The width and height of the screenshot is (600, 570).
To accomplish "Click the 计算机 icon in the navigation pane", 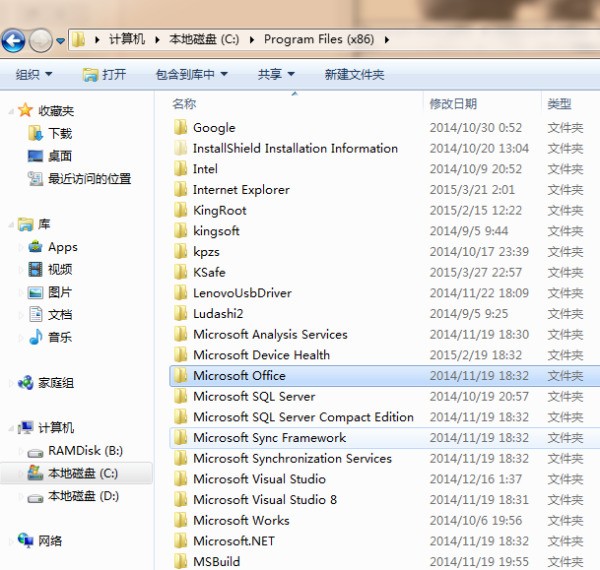I will tap(25, 427).
